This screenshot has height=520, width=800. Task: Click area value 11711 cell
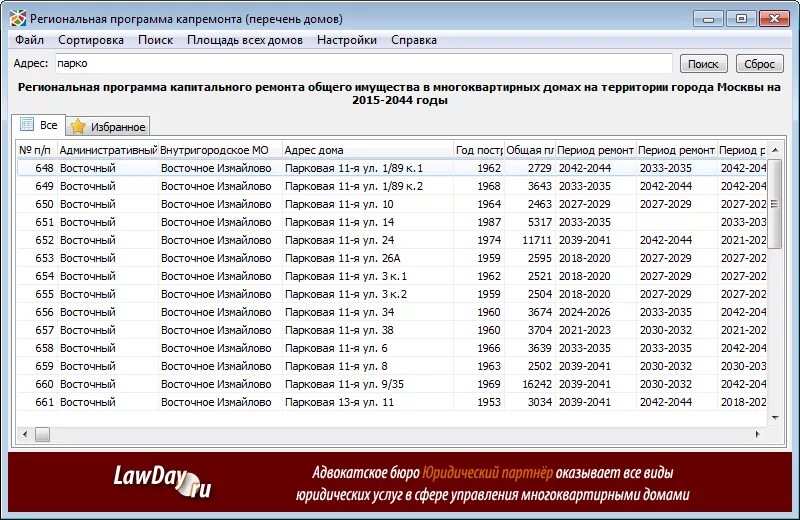530,240
